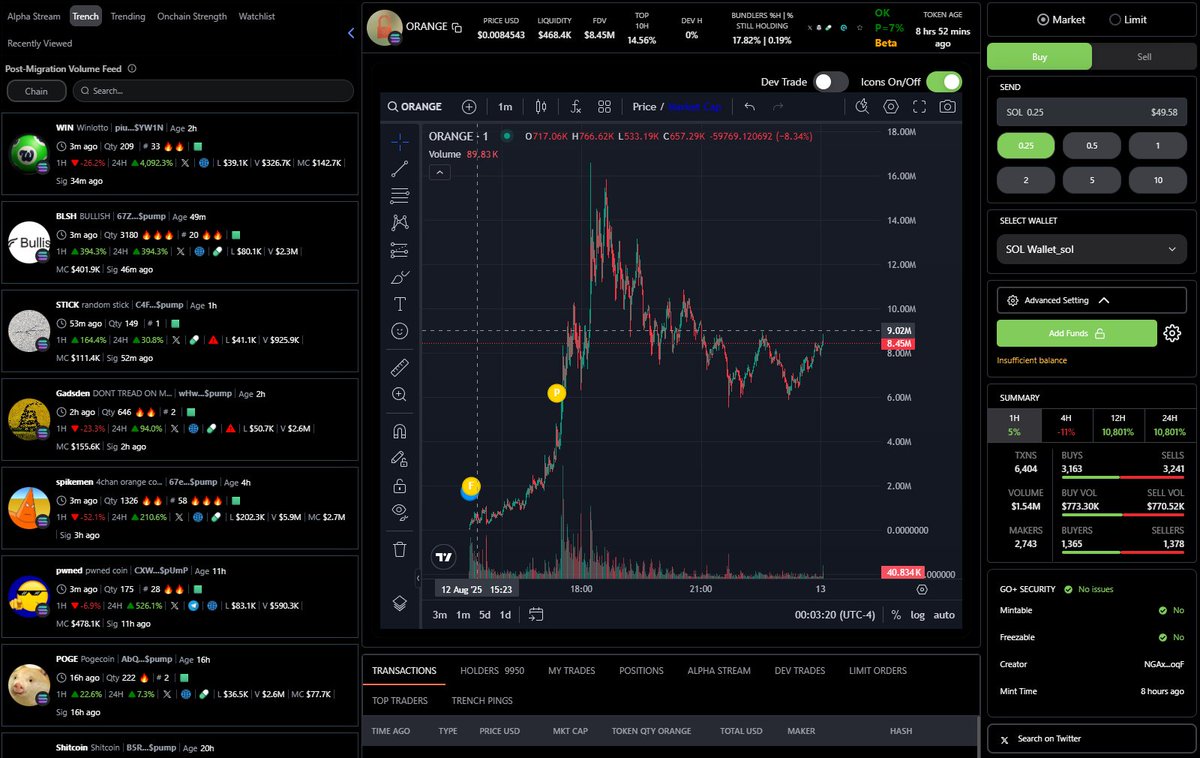Screen dimensions: 1200x758
Task: Add compare symbol using plus icon
Action: coord(469,106)
